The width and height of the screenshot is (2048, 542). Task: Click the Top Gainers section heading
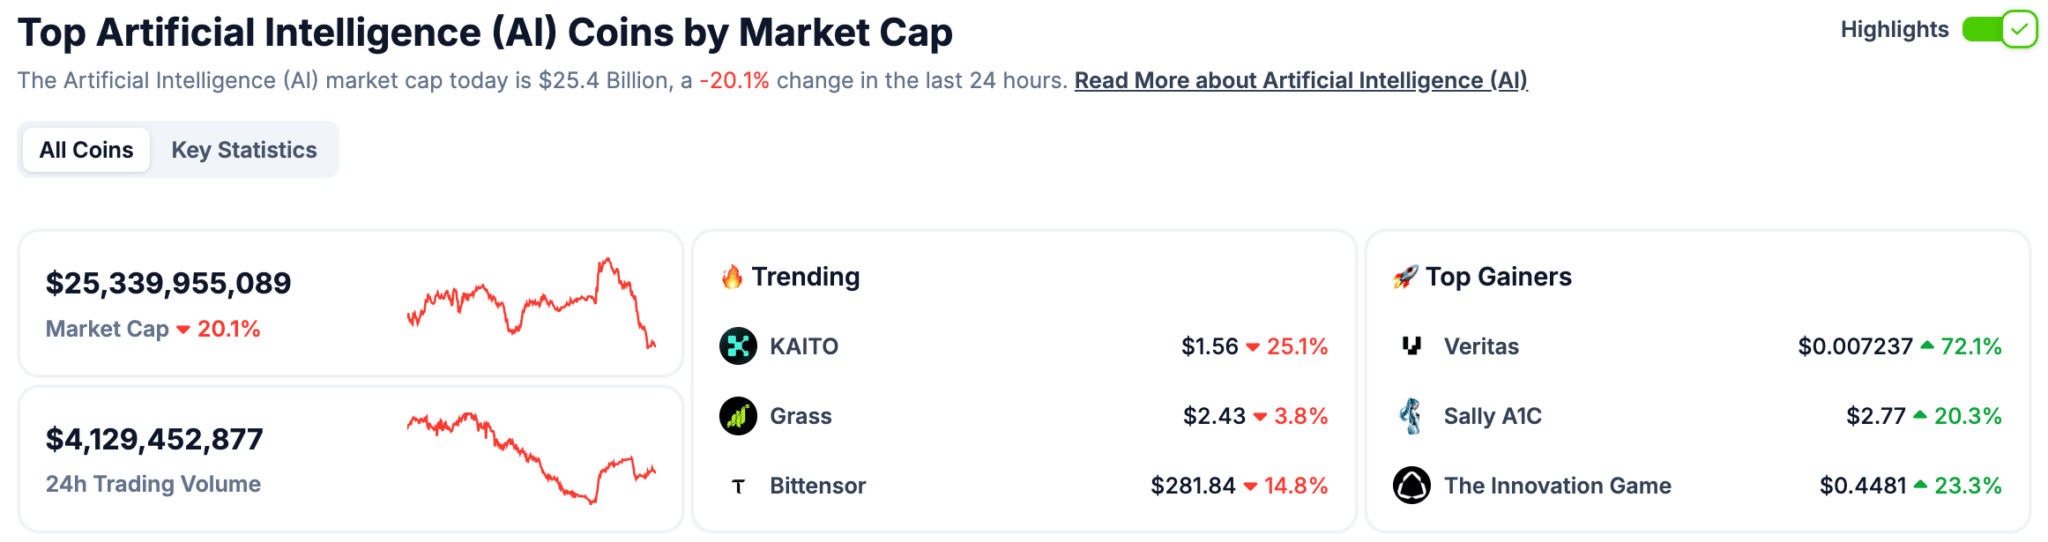1498,277
